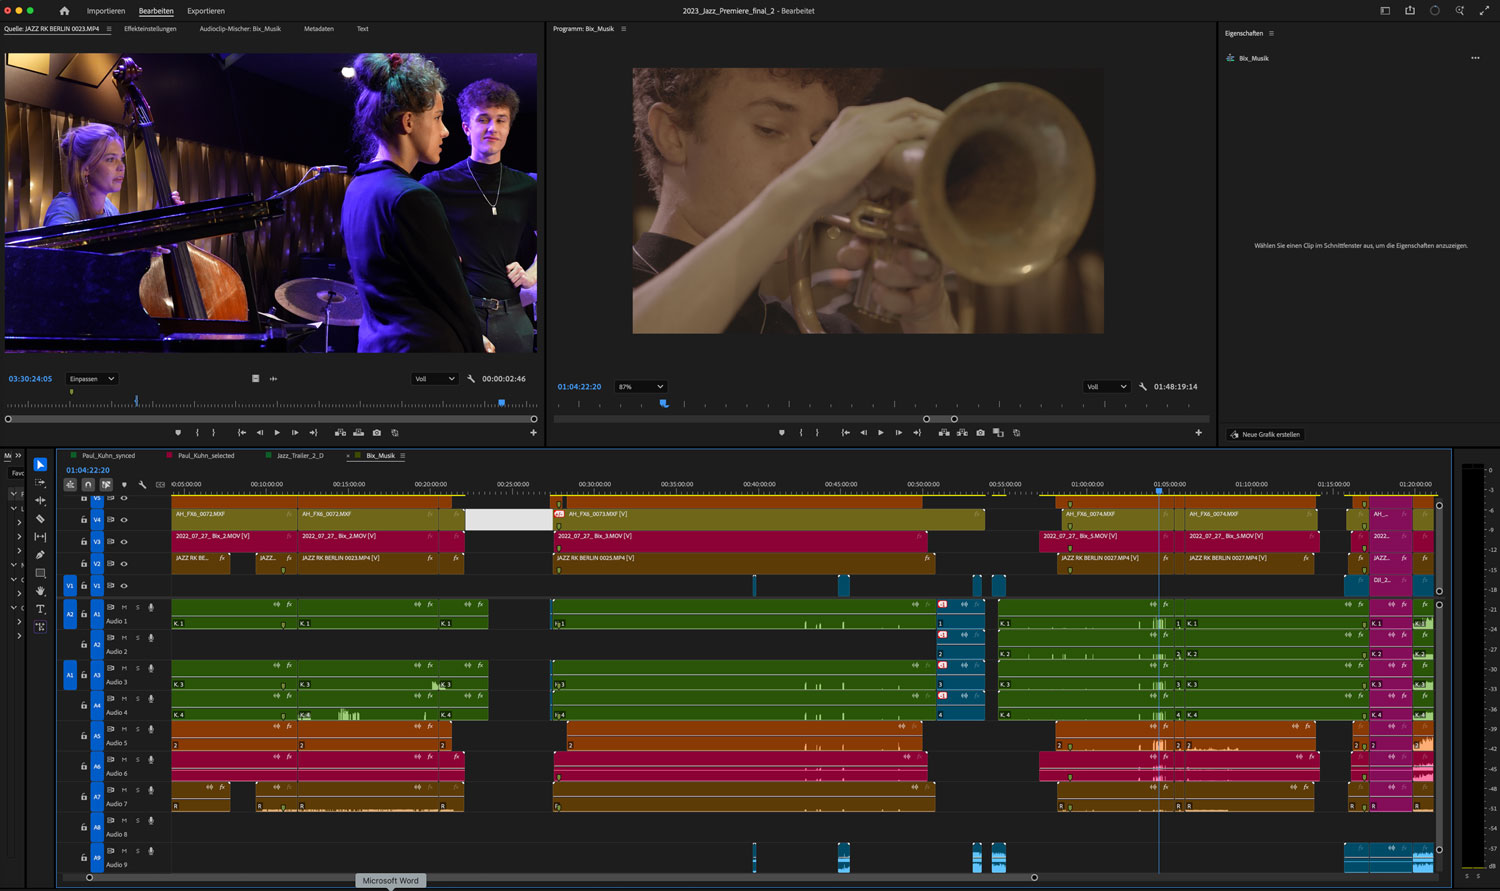Select the Slip tool
Viewport: 1500px width, 891px height.
[x=40, y=537]
